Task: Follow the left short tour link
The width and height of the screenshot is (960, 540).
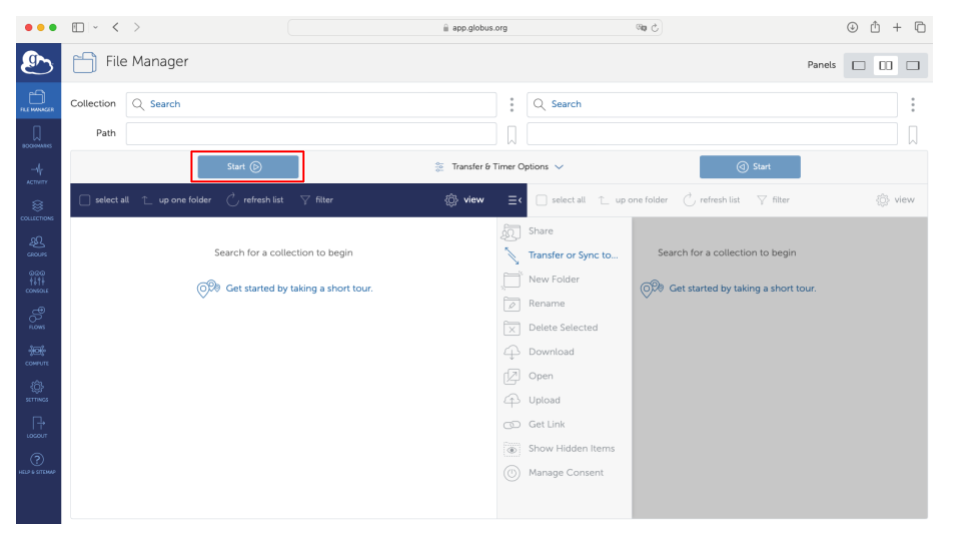Action: (x=298, y=288)
